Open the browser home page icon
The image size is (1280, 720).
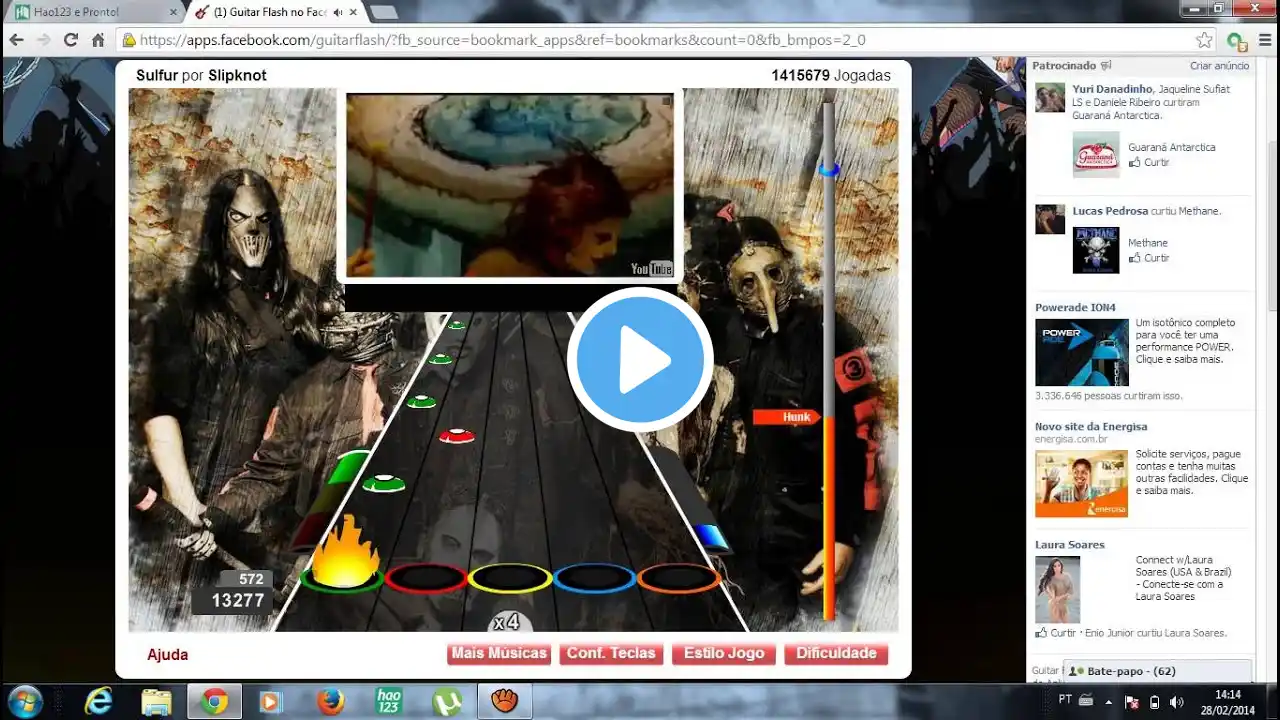[x=98, y=40]
